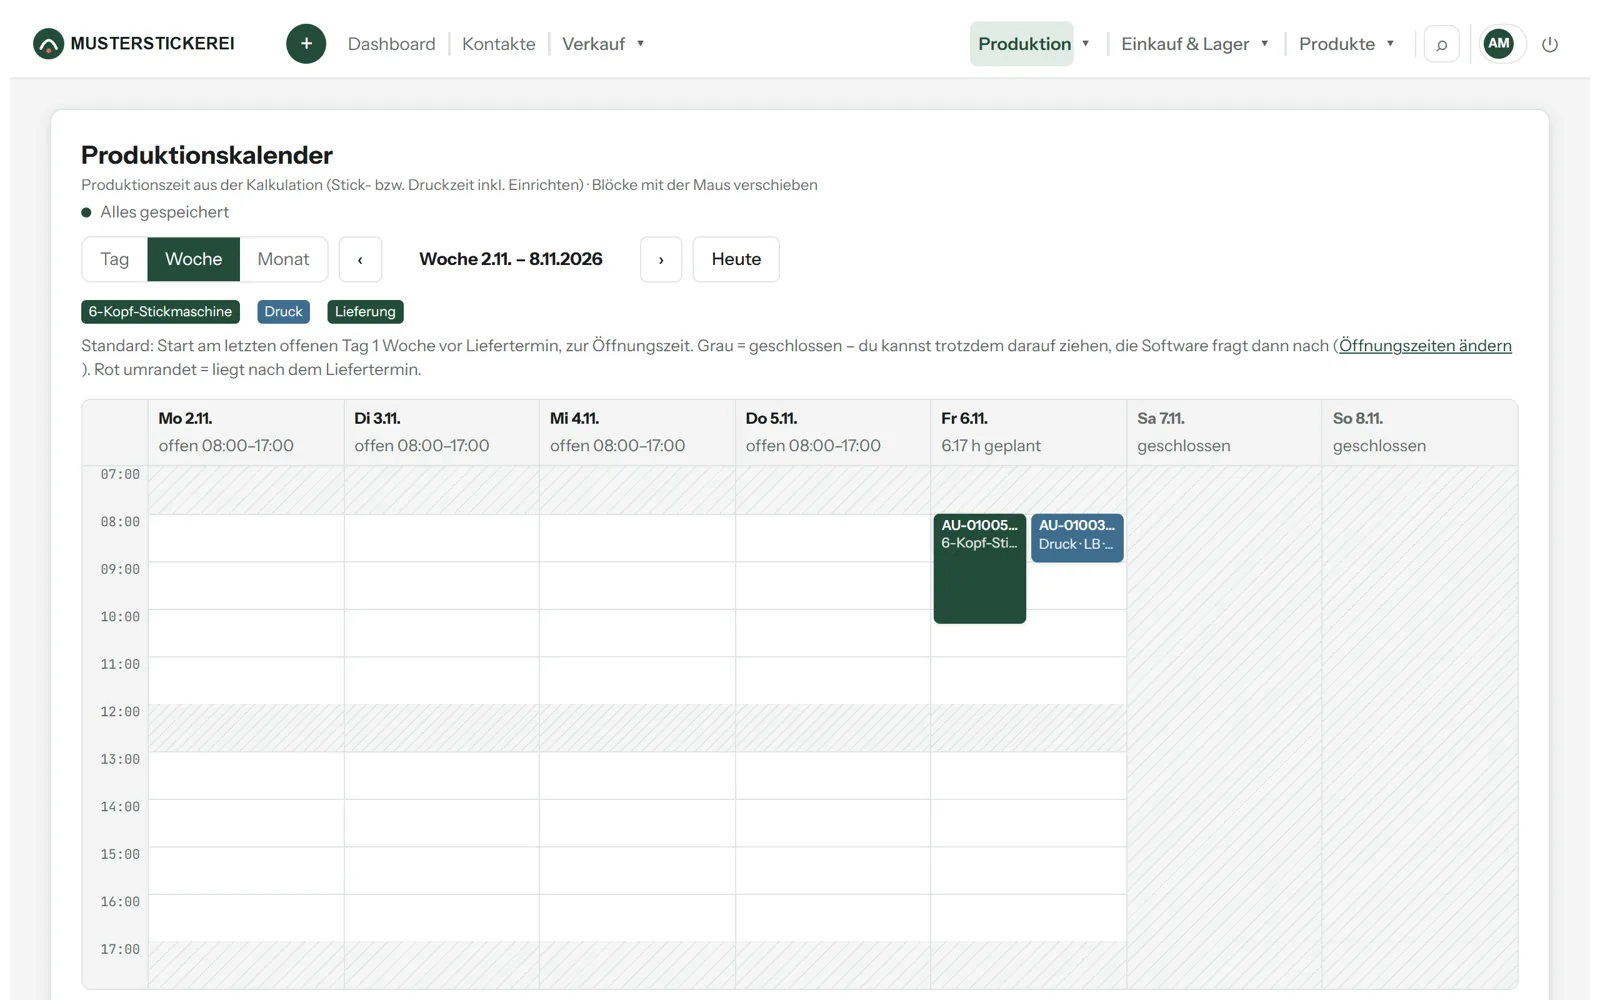This screenshot has height=1000, width=1600.
Task: Click the 6.17 h geplant text
Action: 991,446
